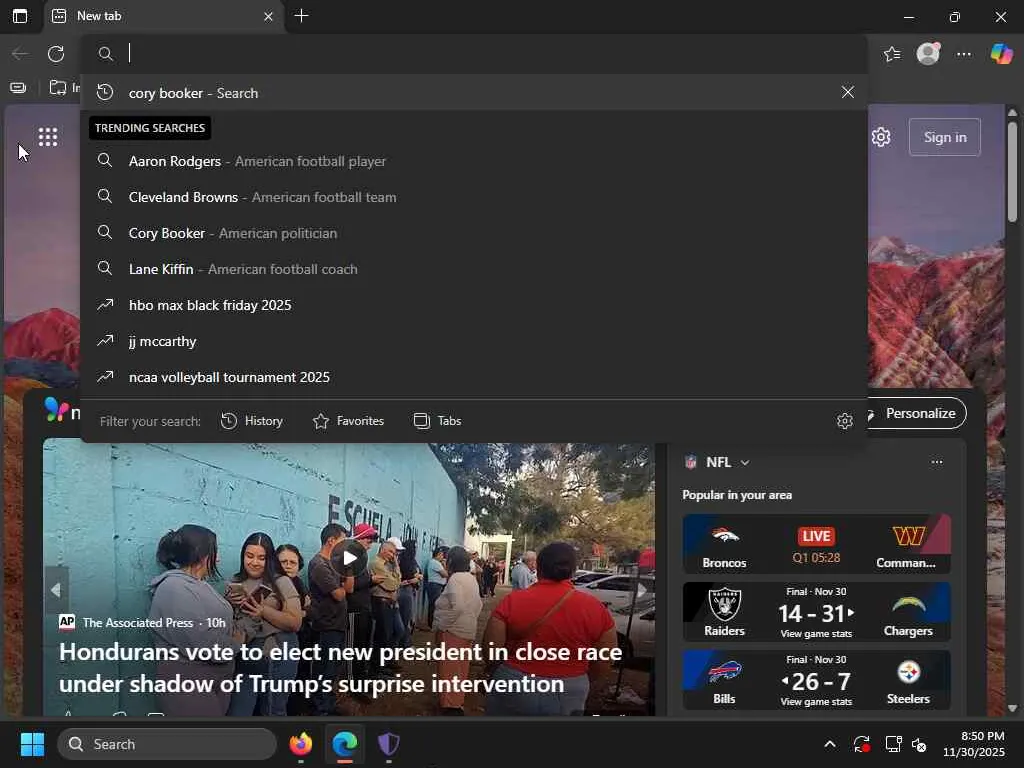Image resolution: width=1024 pixels, height=768 pixels.
Task: Go to previous news slide arrow
Action: 56,590
